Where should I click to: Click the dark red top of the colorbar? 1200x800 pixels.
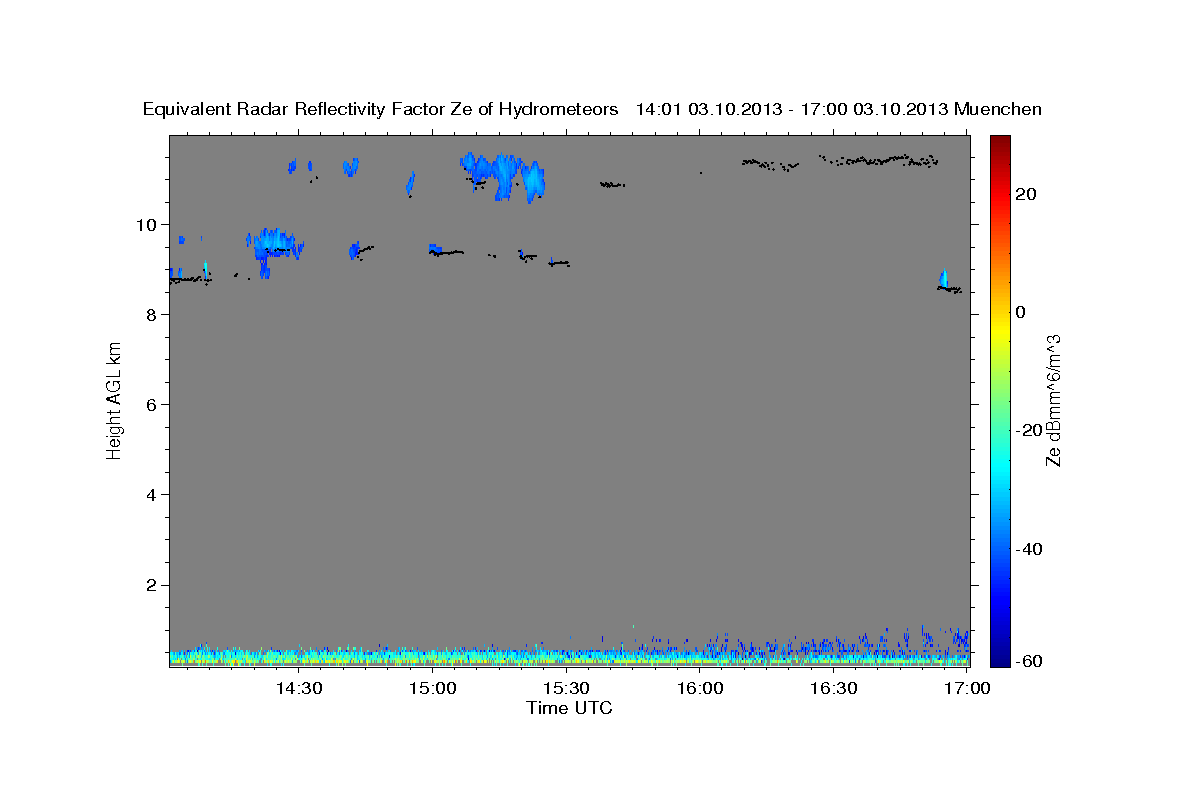(x=1000, y=142)
